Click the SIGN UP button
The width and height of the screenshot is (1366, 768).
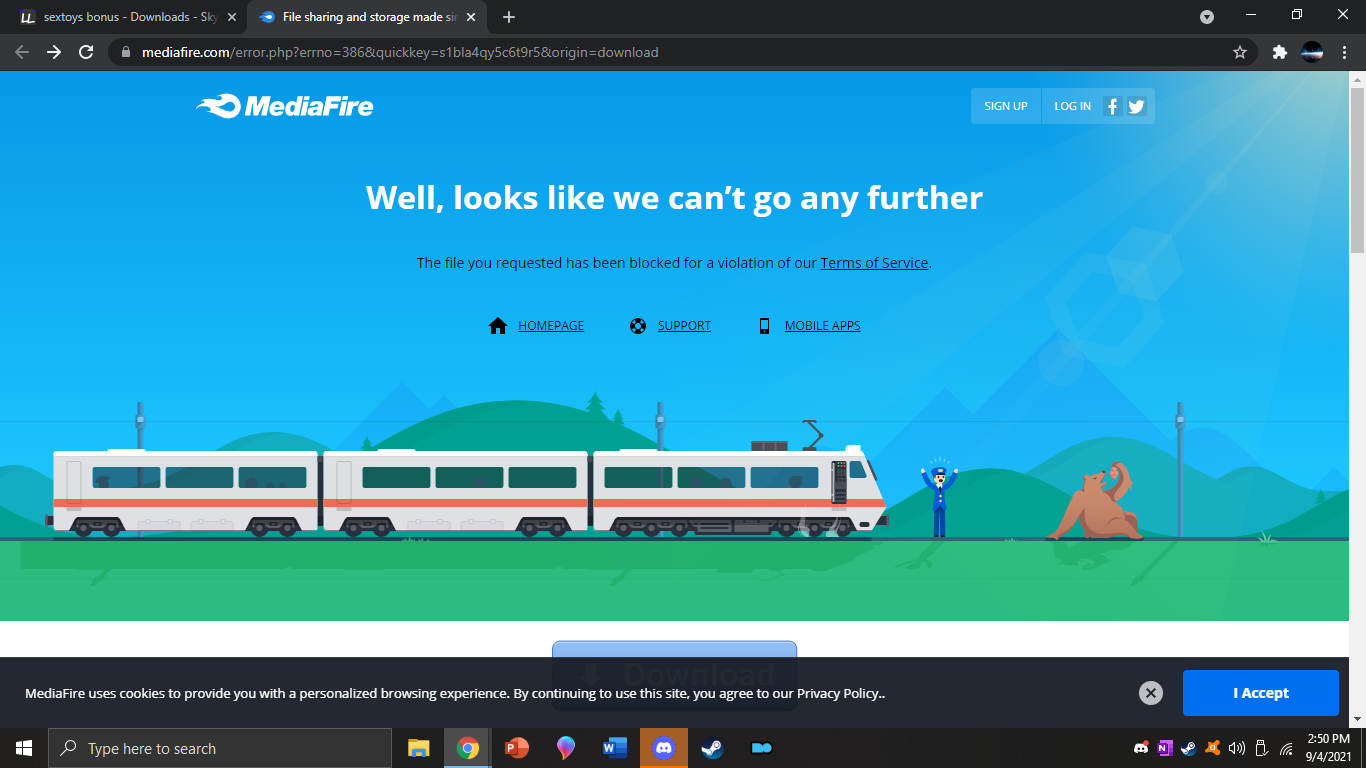click(x=1006, y=106)
